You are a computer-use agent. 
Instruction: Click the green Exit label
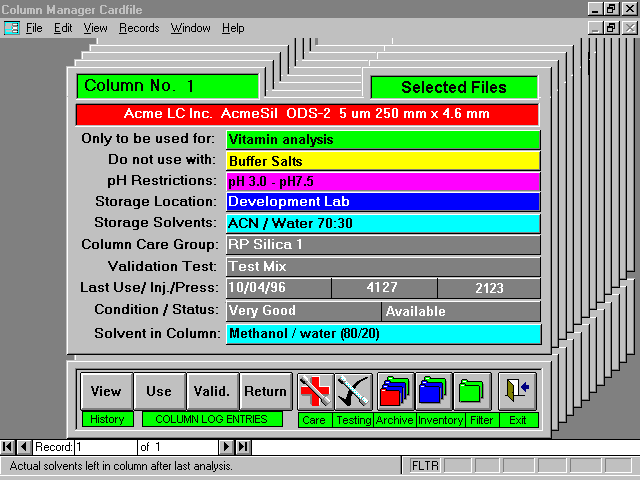tap(518, 420)
